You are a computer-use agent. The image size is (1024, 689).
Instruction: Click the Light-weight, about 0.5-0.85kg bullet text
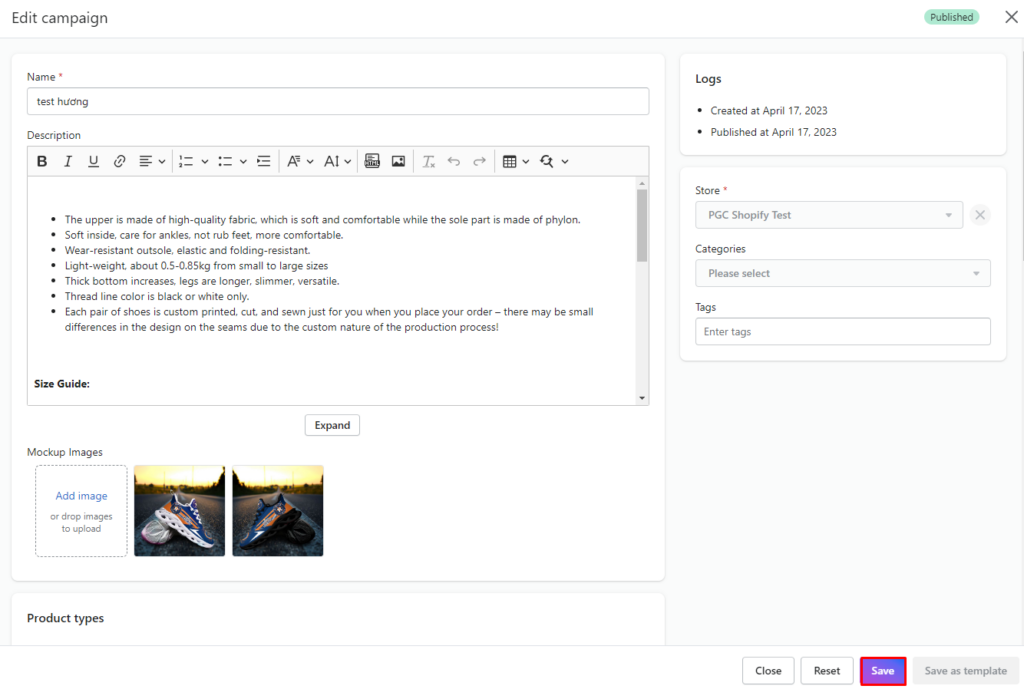tap(196, 266)
